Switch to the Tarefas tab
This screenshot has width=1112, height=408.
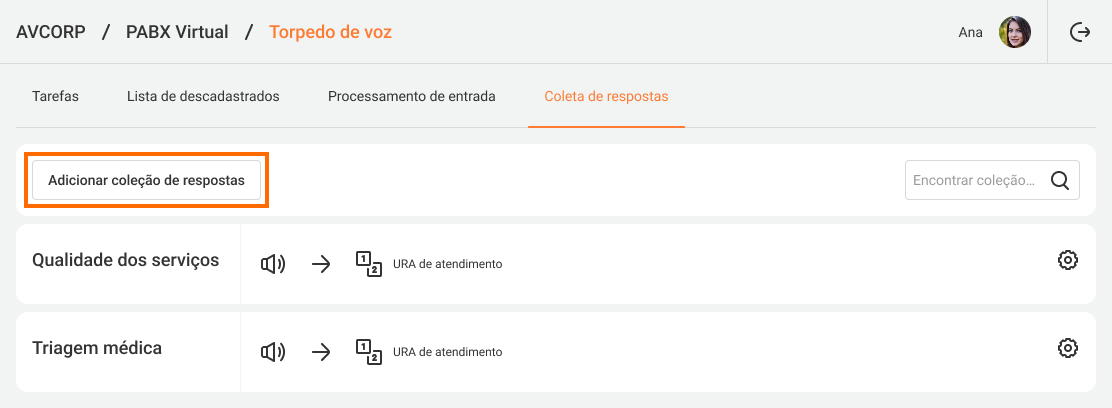[55, 97]
